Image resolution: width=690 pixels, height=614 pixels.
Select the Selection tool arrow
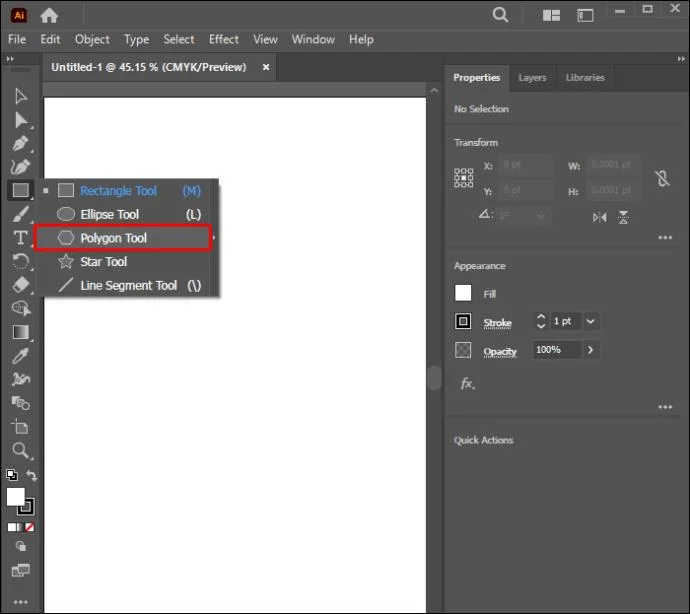(20, 96)
